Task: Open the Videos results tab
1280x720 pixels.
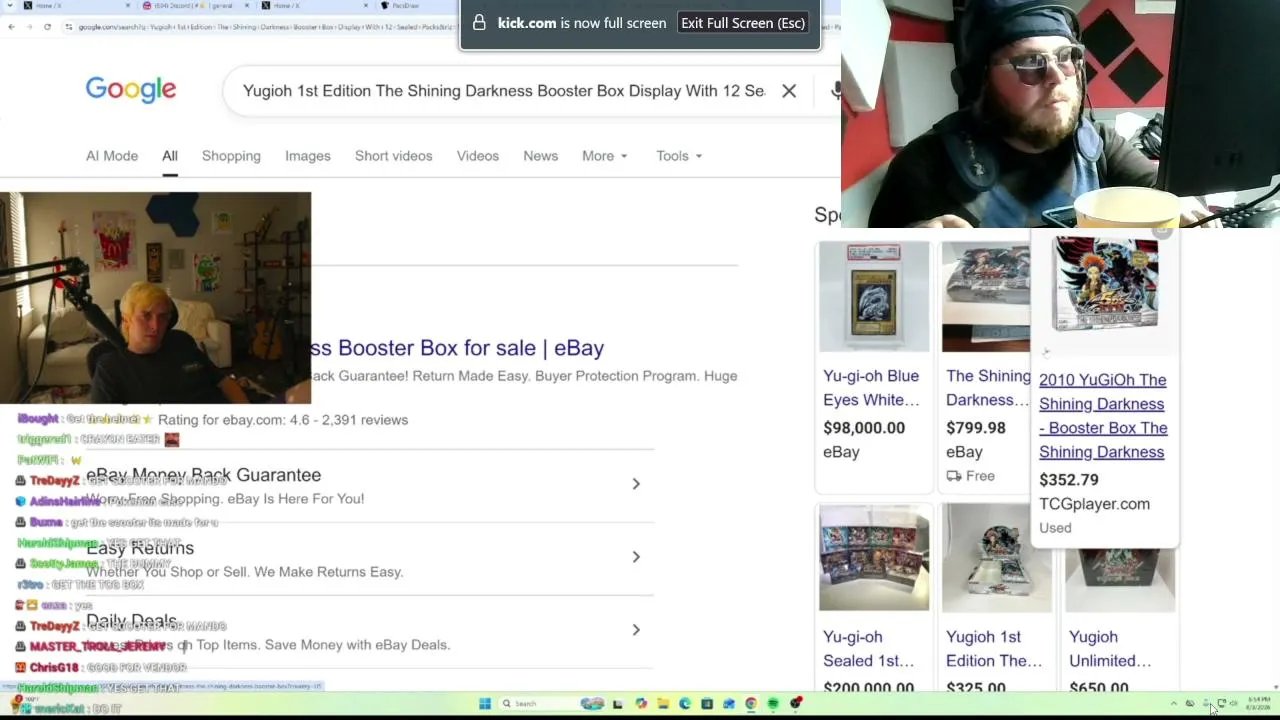Action: coord(478,156)
